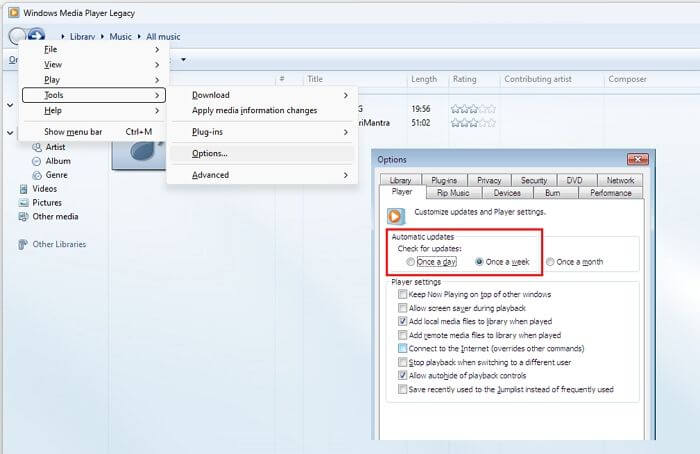Image resolution: width=700 pixels, height=454 pixels.
Task: Select the Artist icon in library tree
Action: pos(37,147)
